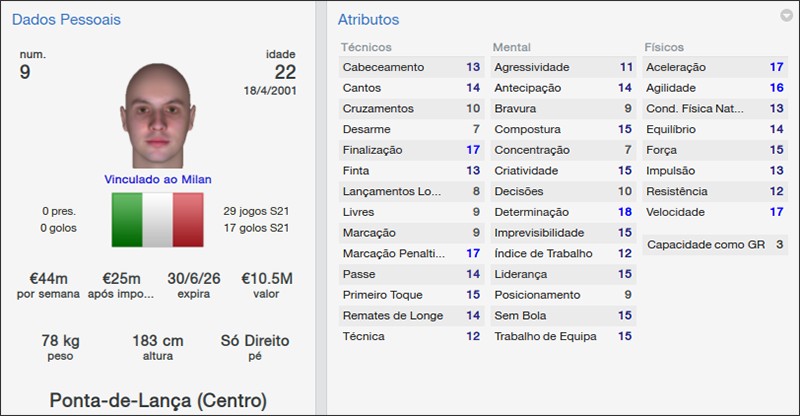Select the Finalização attribute row

(411, 150)
